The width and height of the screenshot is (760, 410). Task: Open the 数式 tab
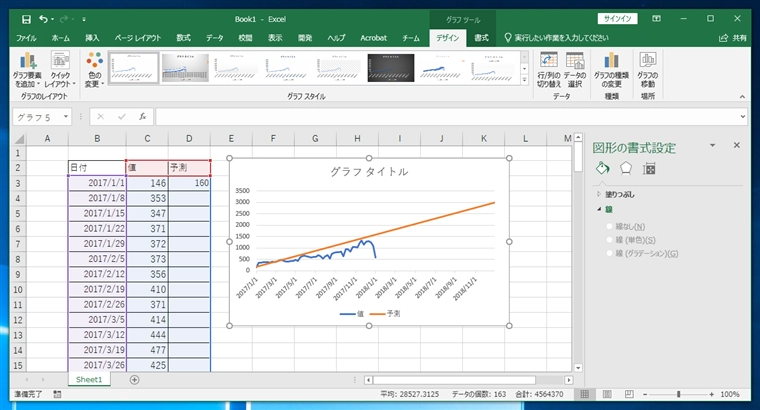coord(183,38)
